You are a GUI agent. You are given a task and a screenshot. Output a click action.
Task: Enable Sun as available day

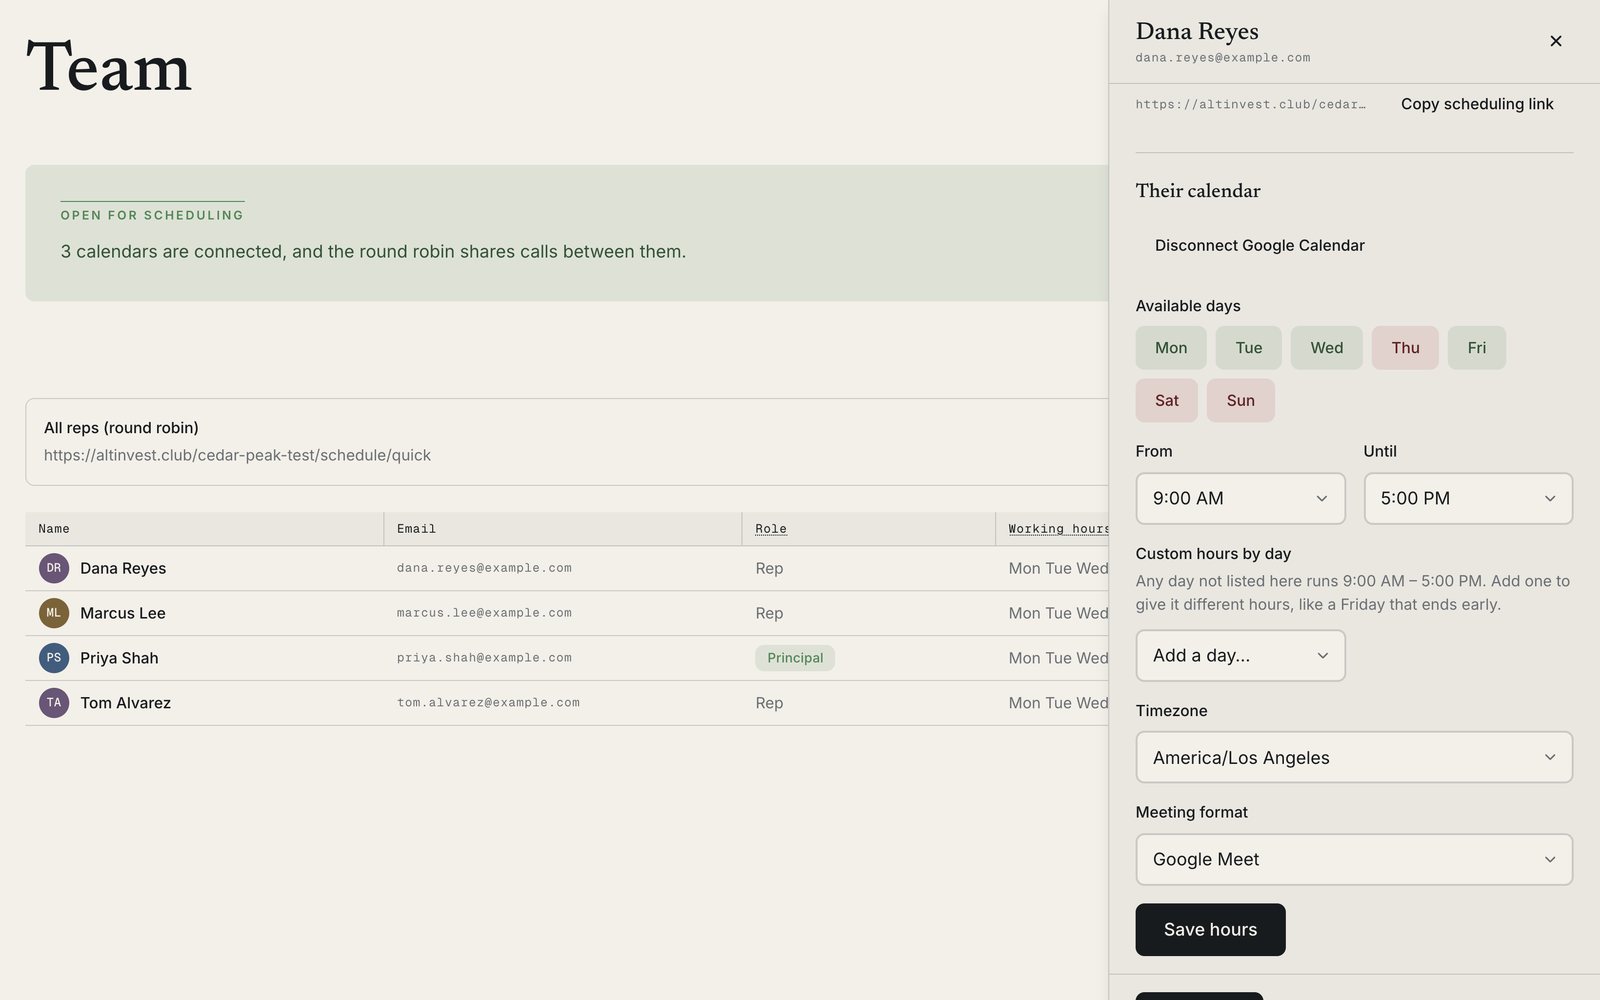coord(1240,400)
